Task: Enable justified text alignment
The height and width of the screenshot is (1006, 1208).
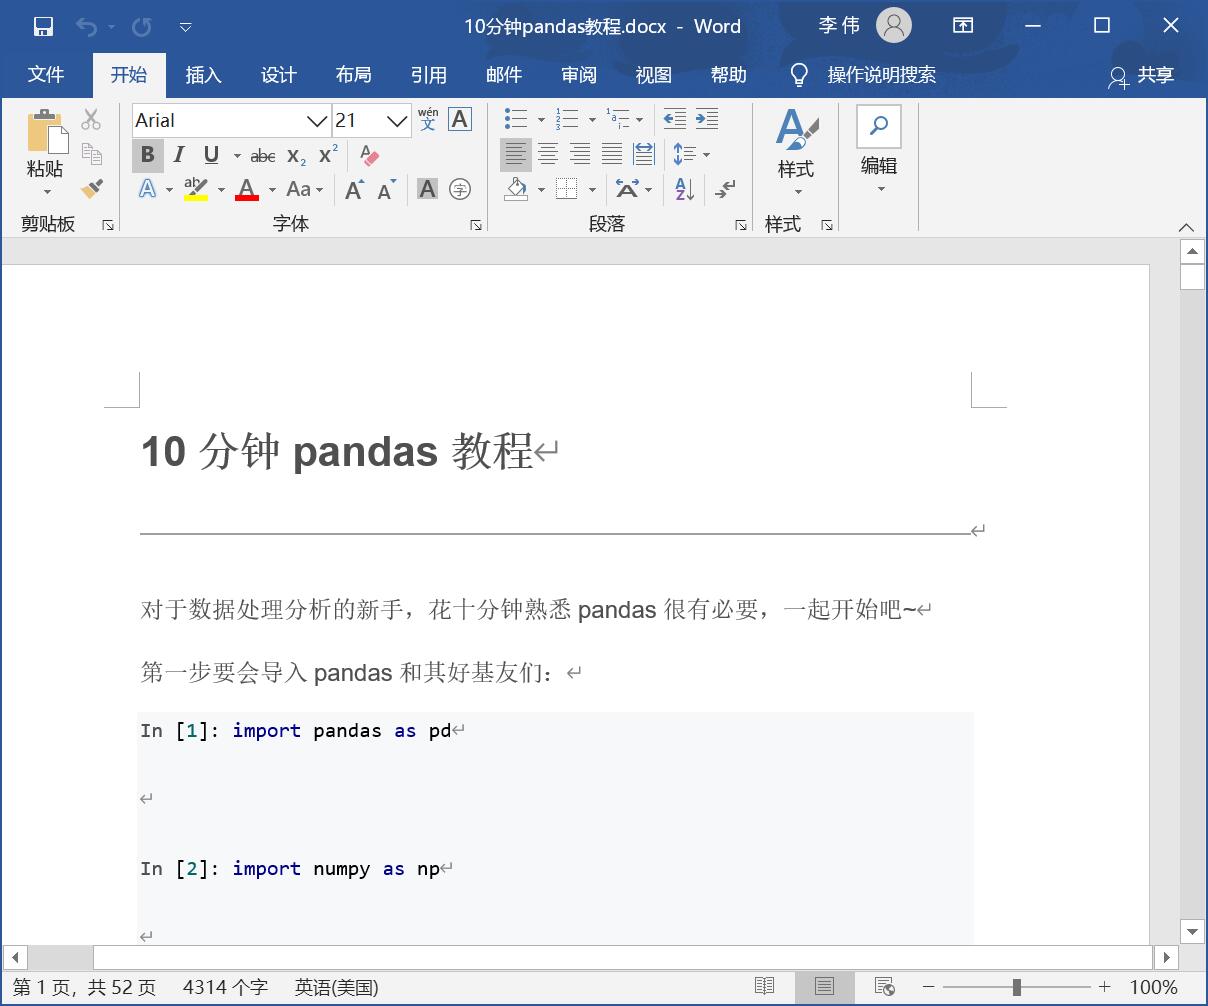Action: click(x=612, y=154)
